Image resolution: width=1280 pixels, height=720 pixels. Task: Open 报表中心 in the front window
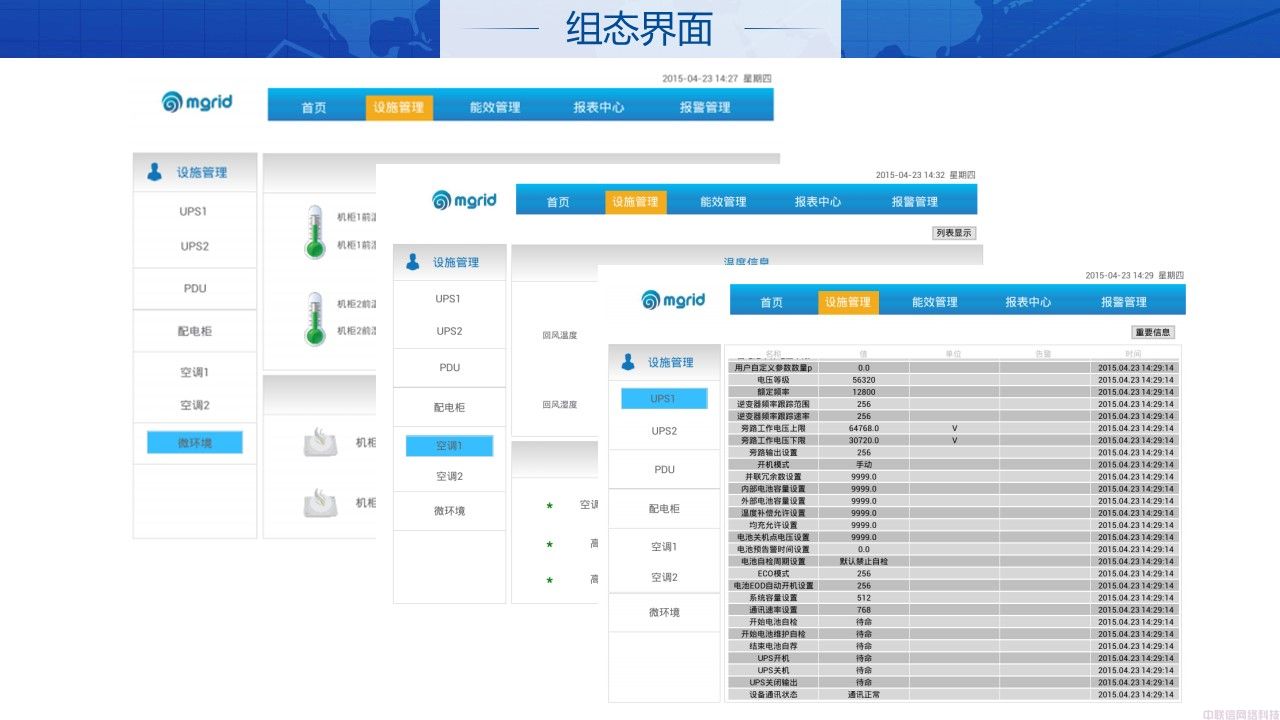pos(1028,302)
